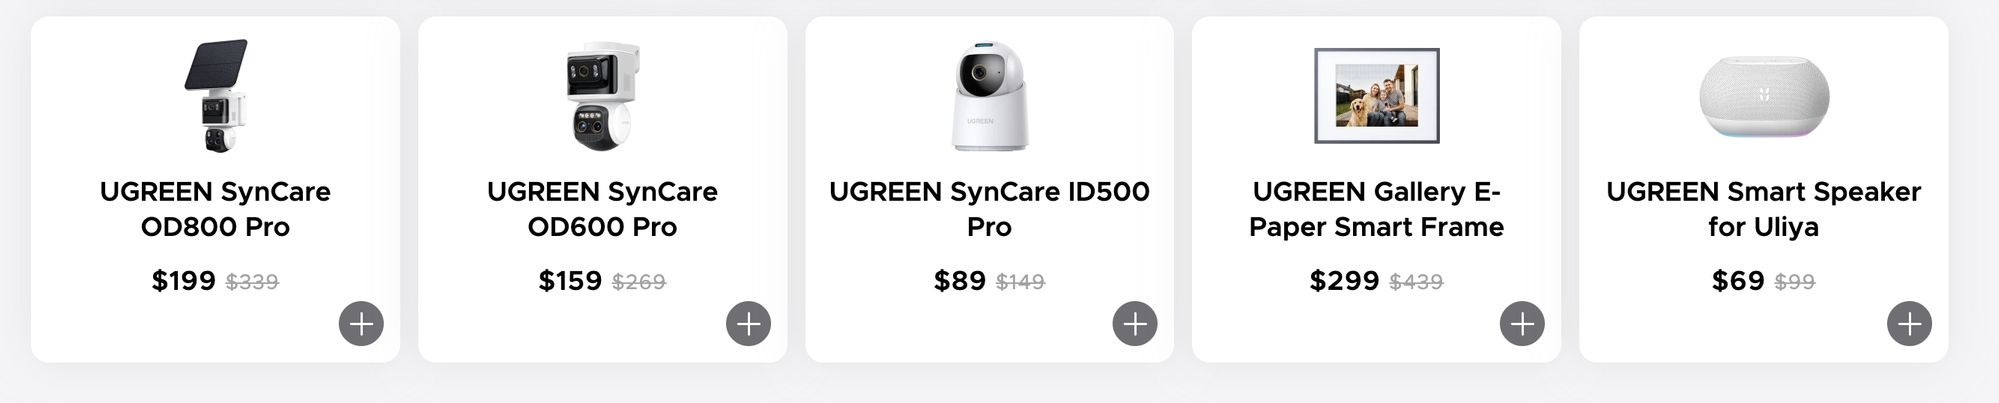Click the $159 price on OD600 Pro
The width and height of the screenshot is (1999, 403).
click(570, 281)
